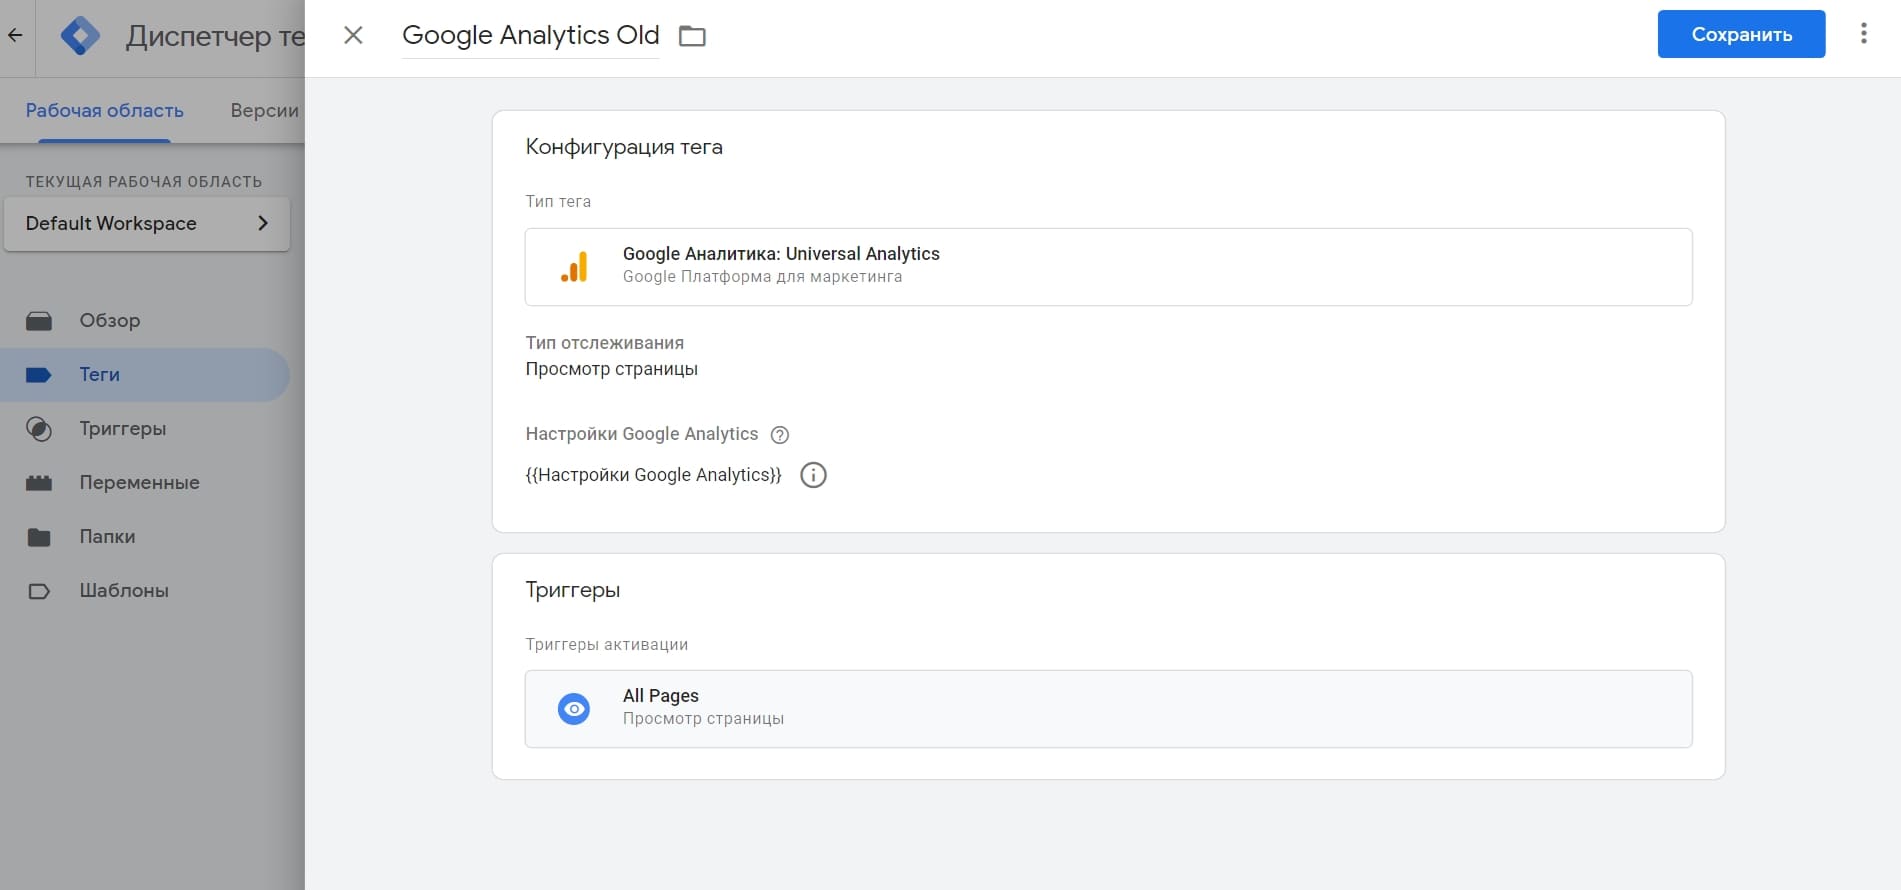Click the Конфигурация тега heading
The width and height of the screenshot is (1901, 890).
pyautogui.click(x=624, y=147)
